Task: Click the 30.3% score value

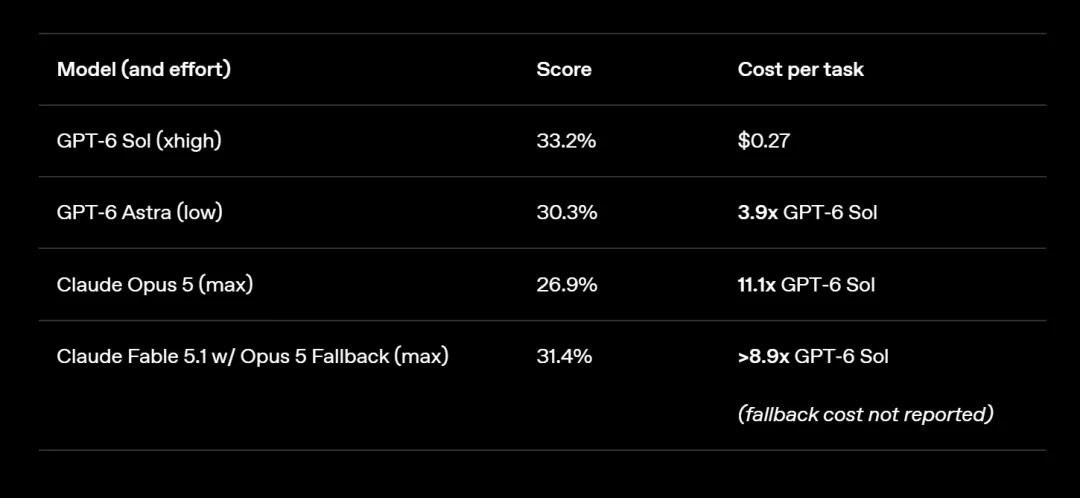Action: tap(567, 213)
